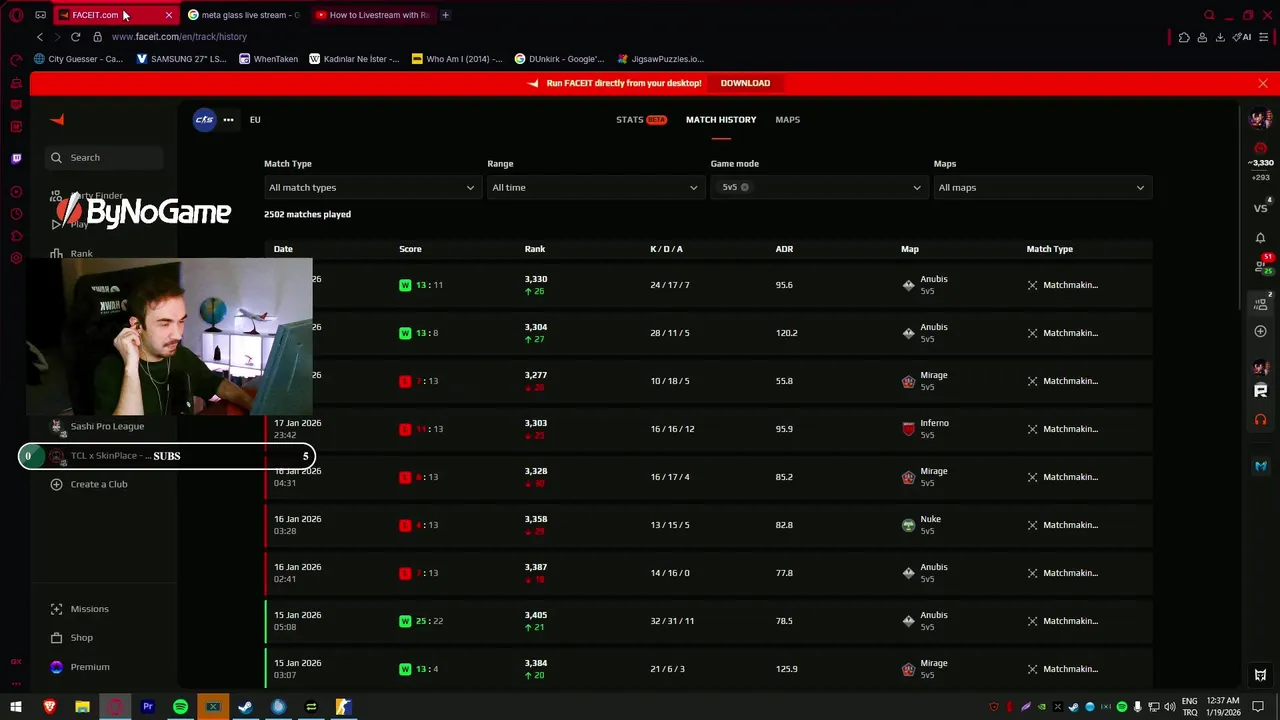Open a new browser tab

pyautogui.click(x=445, y=15)
